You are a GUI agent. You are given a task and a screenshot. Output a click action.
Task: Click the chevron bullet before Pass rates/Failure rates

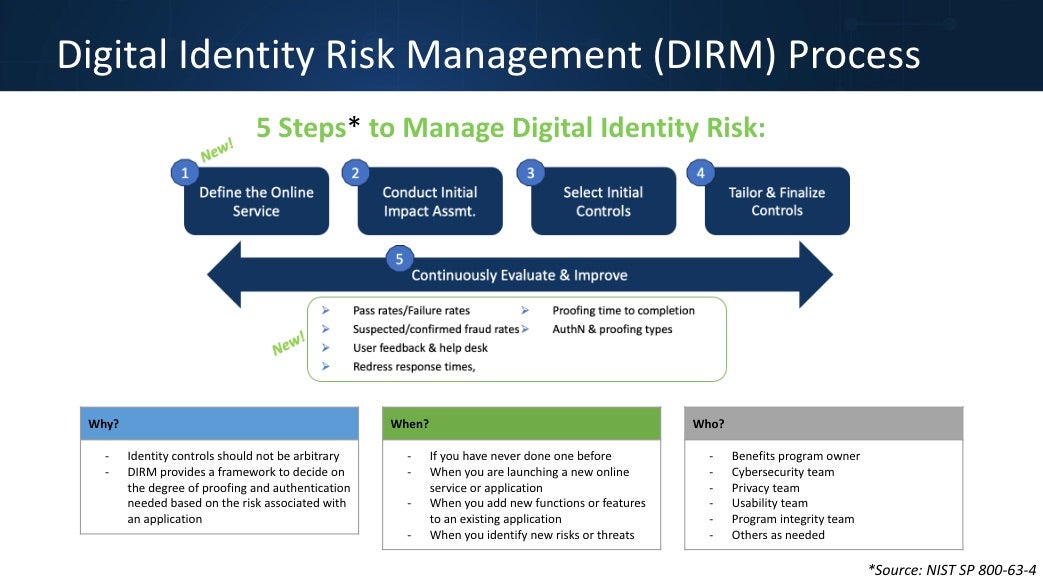point(326,311)
